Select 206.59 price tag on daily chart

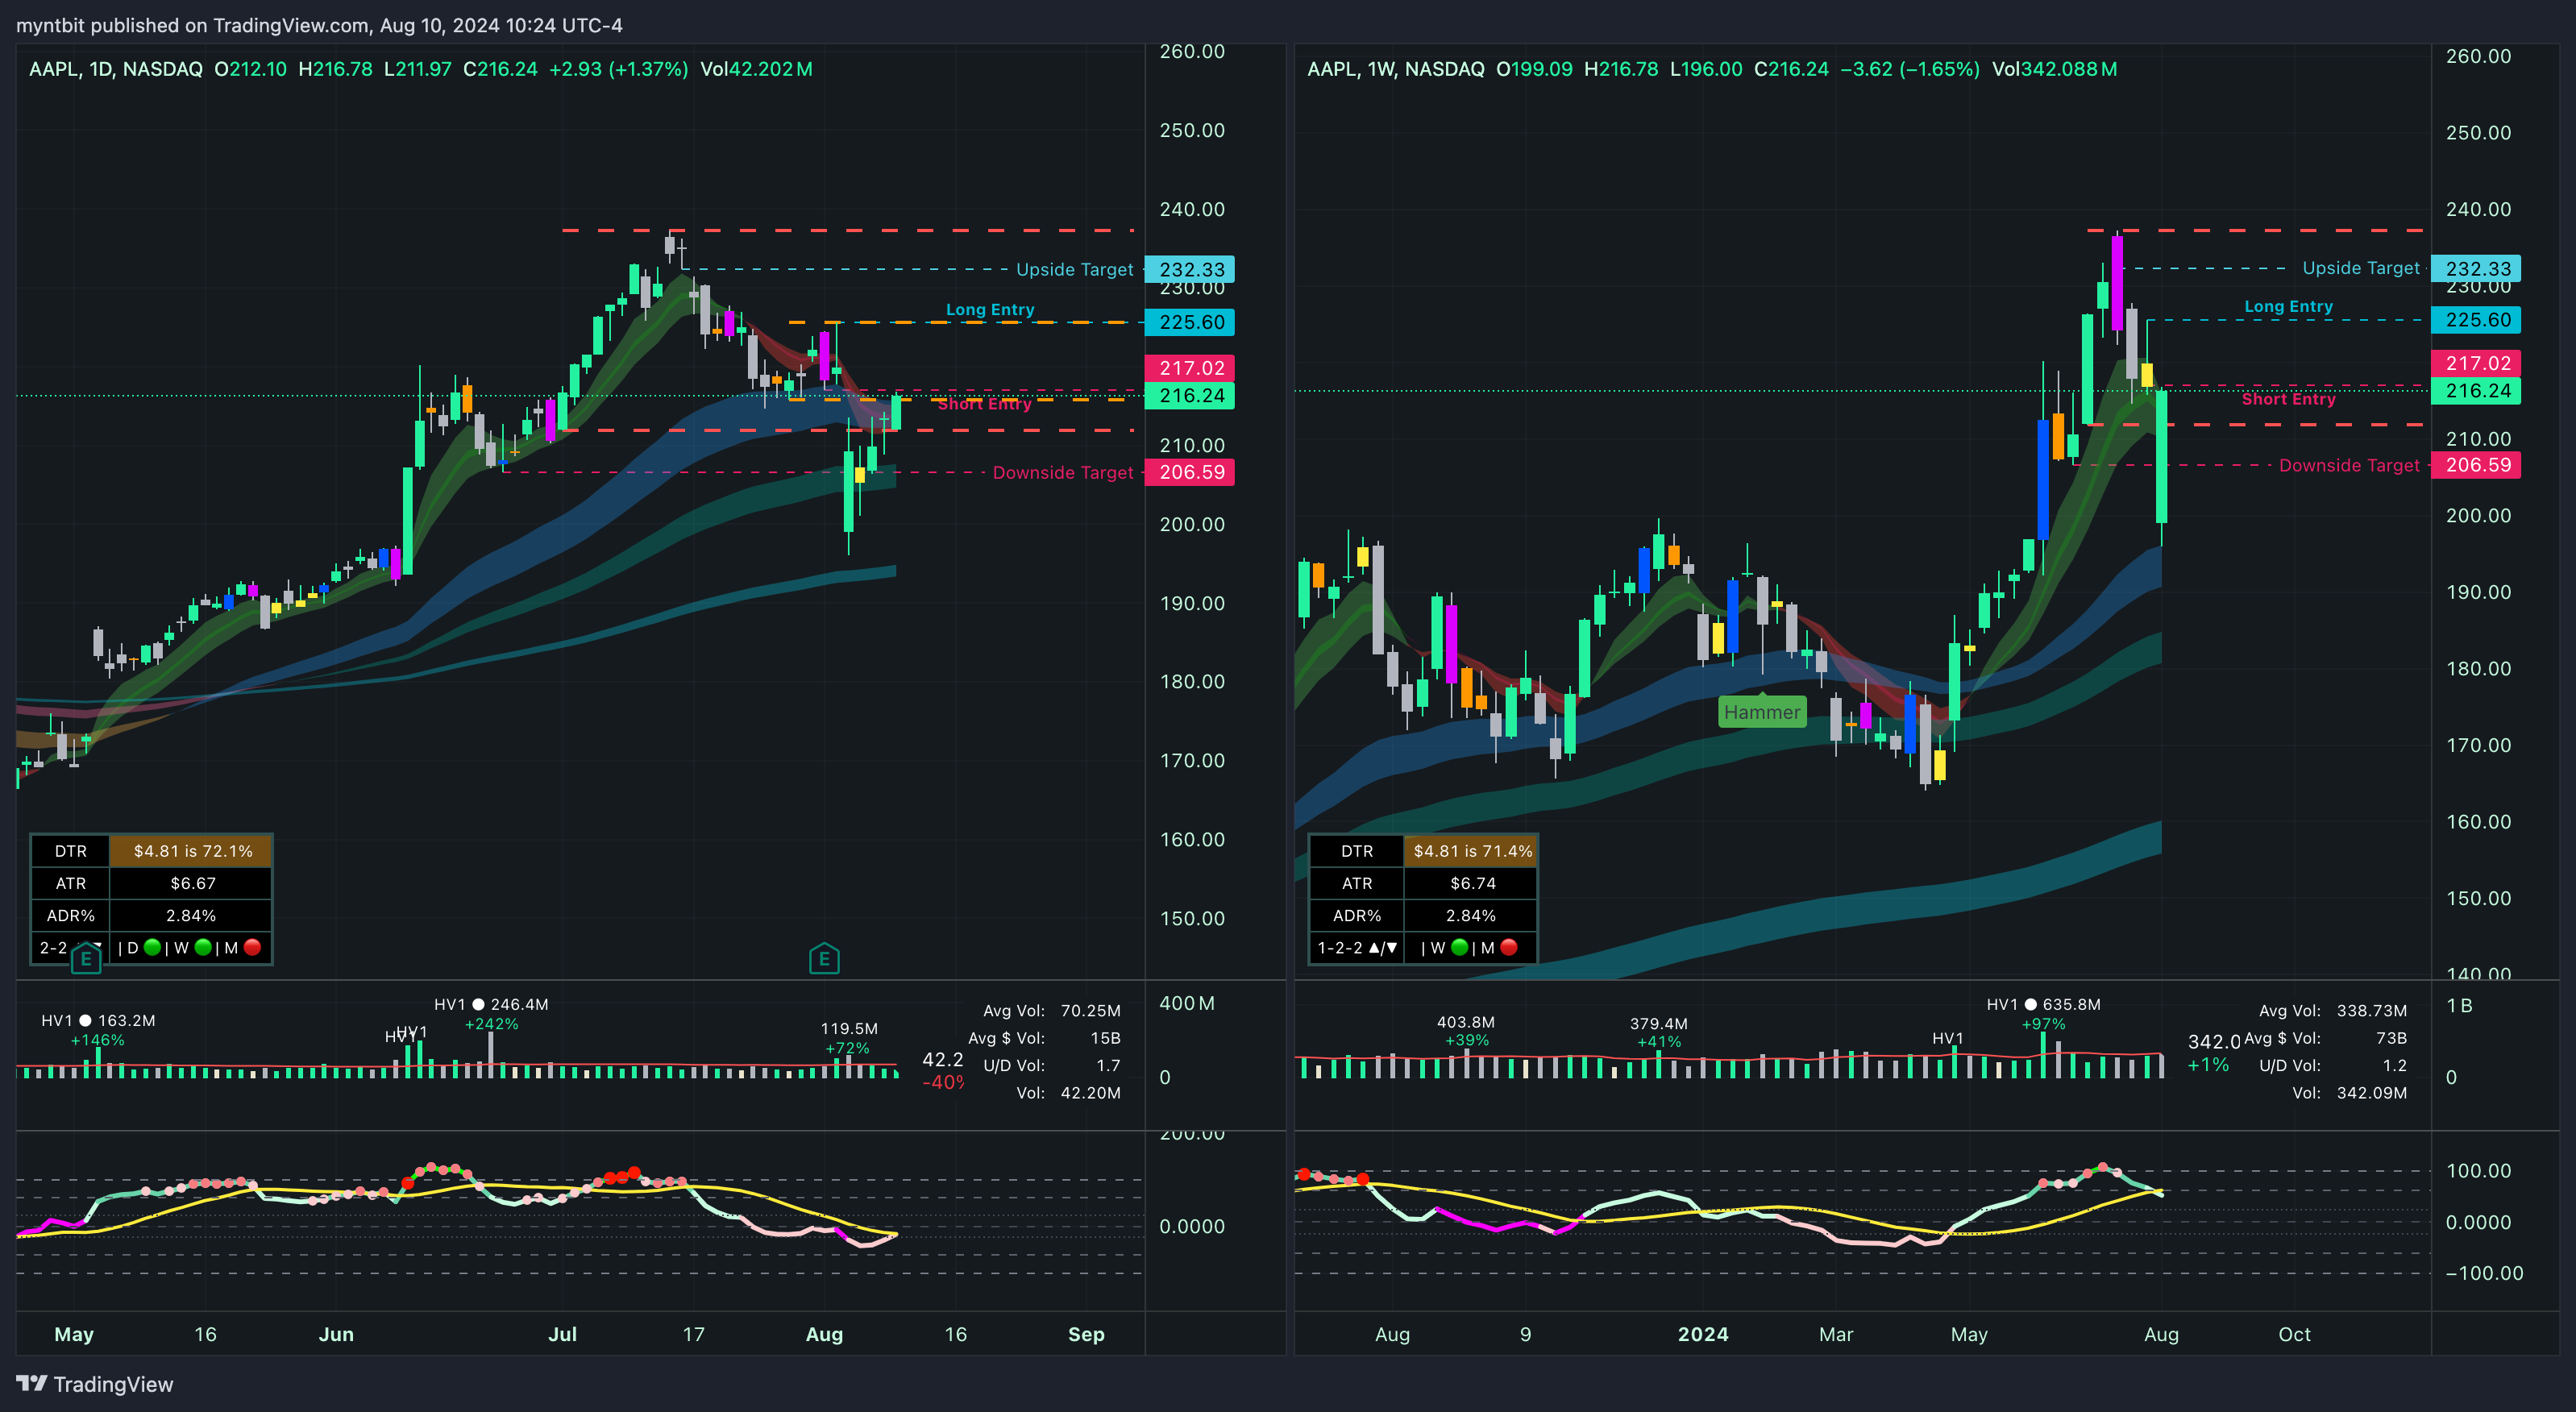pyautogui.click(x=1190, y=472)
